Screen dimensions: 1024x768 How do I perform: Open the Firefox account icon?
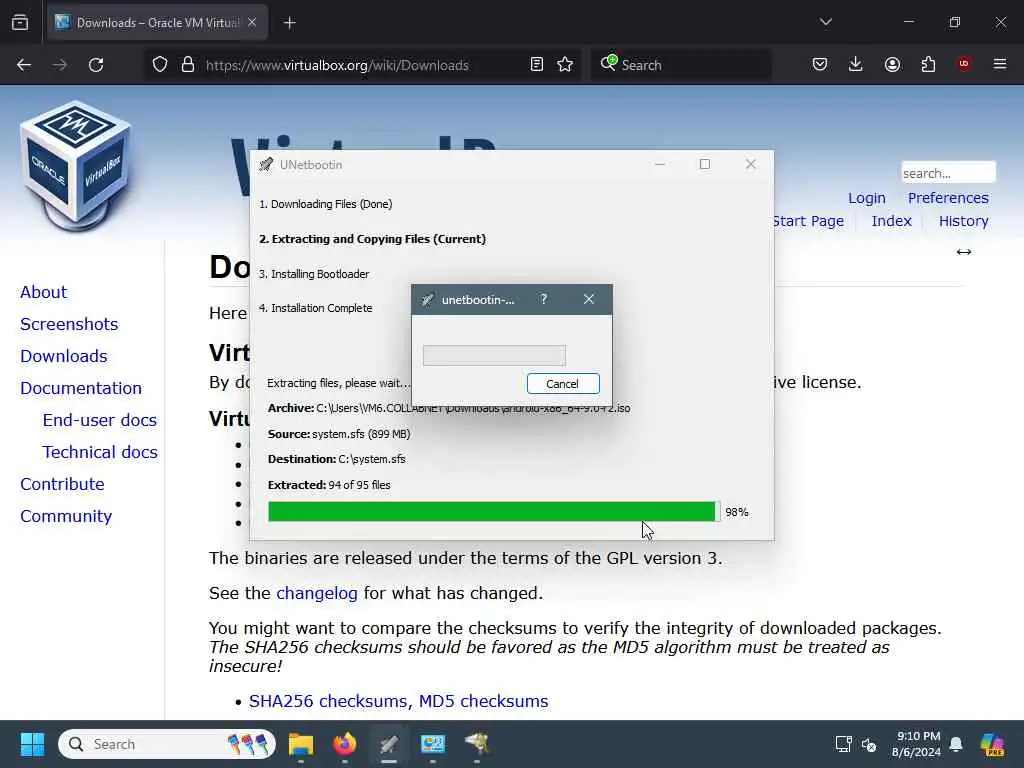[x=892, y=65]
